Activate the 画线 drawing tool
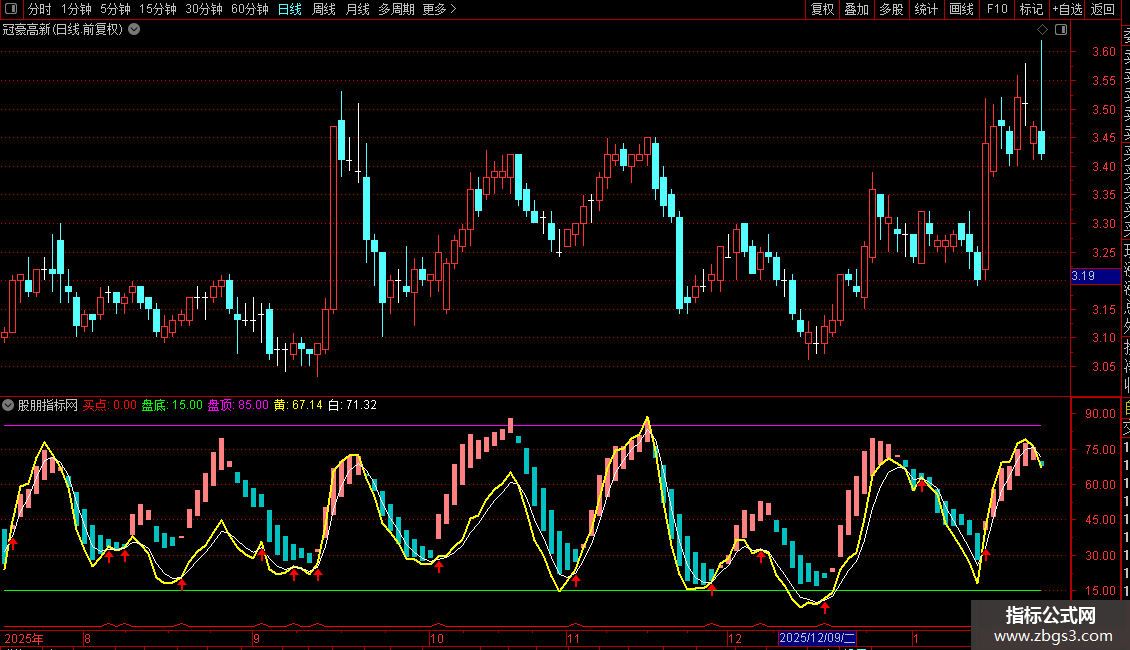The width and height of the screenshot is (1130, 650). pyautogui.click(x=961, y=9)
